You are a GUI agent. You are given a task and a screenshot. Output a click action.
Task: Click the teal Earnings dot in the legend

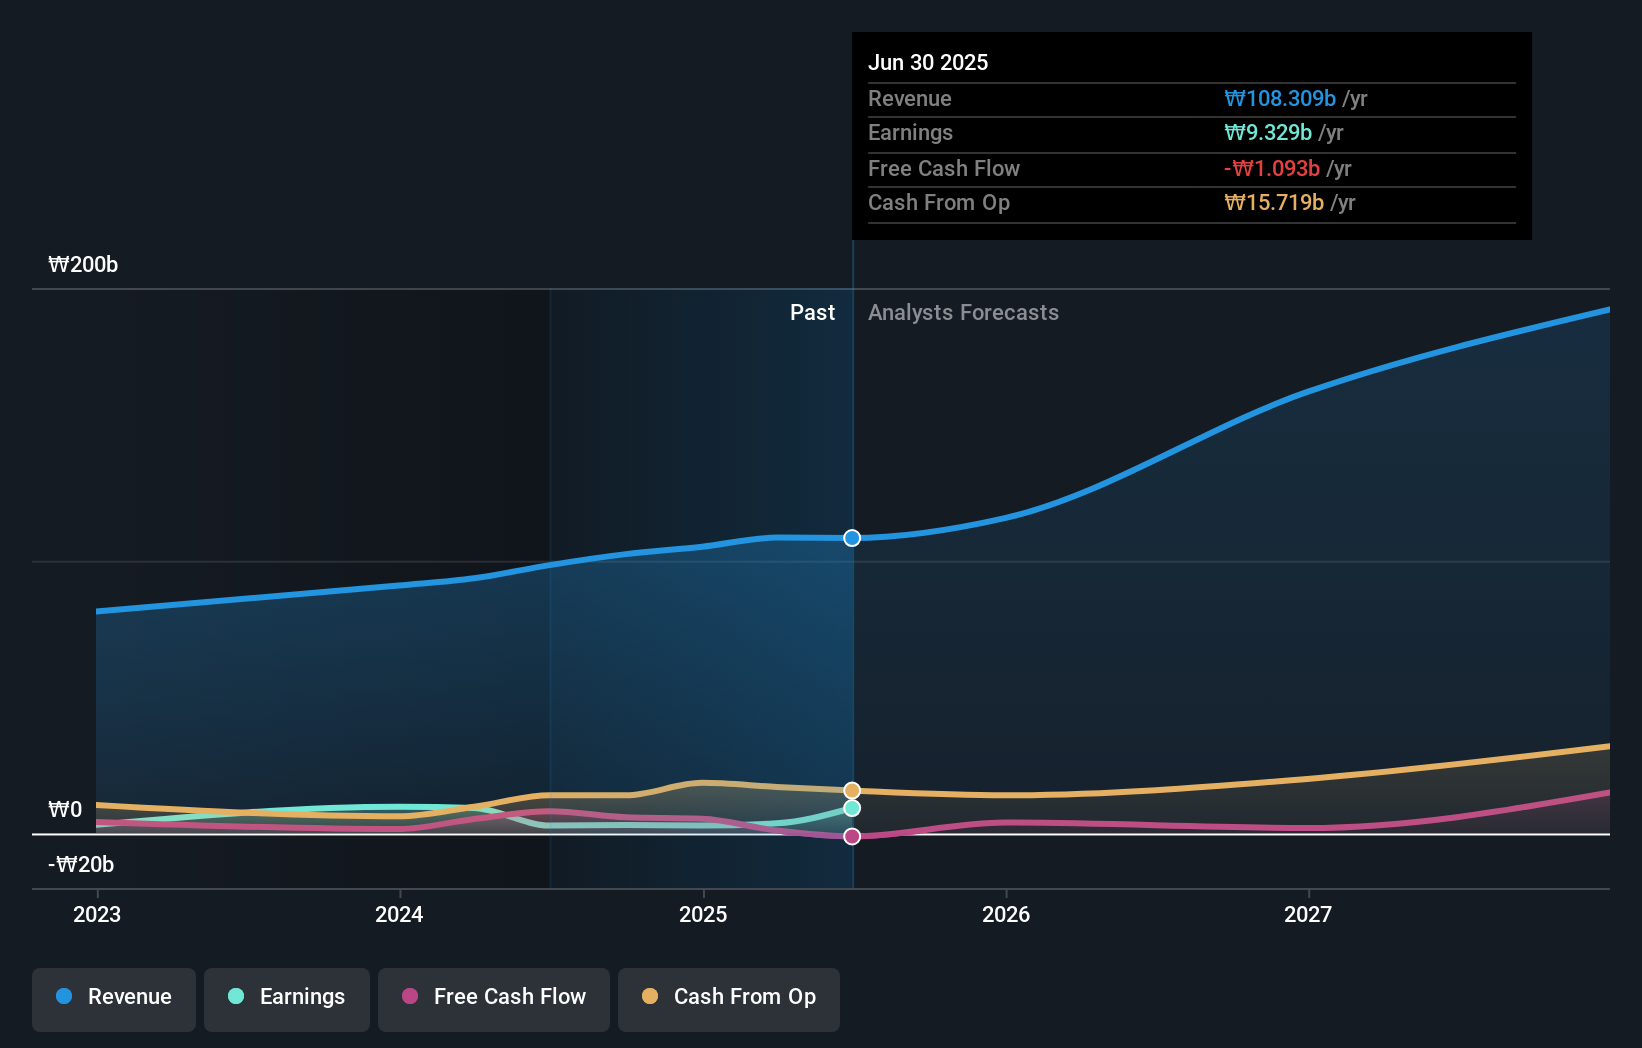point(235,997)
